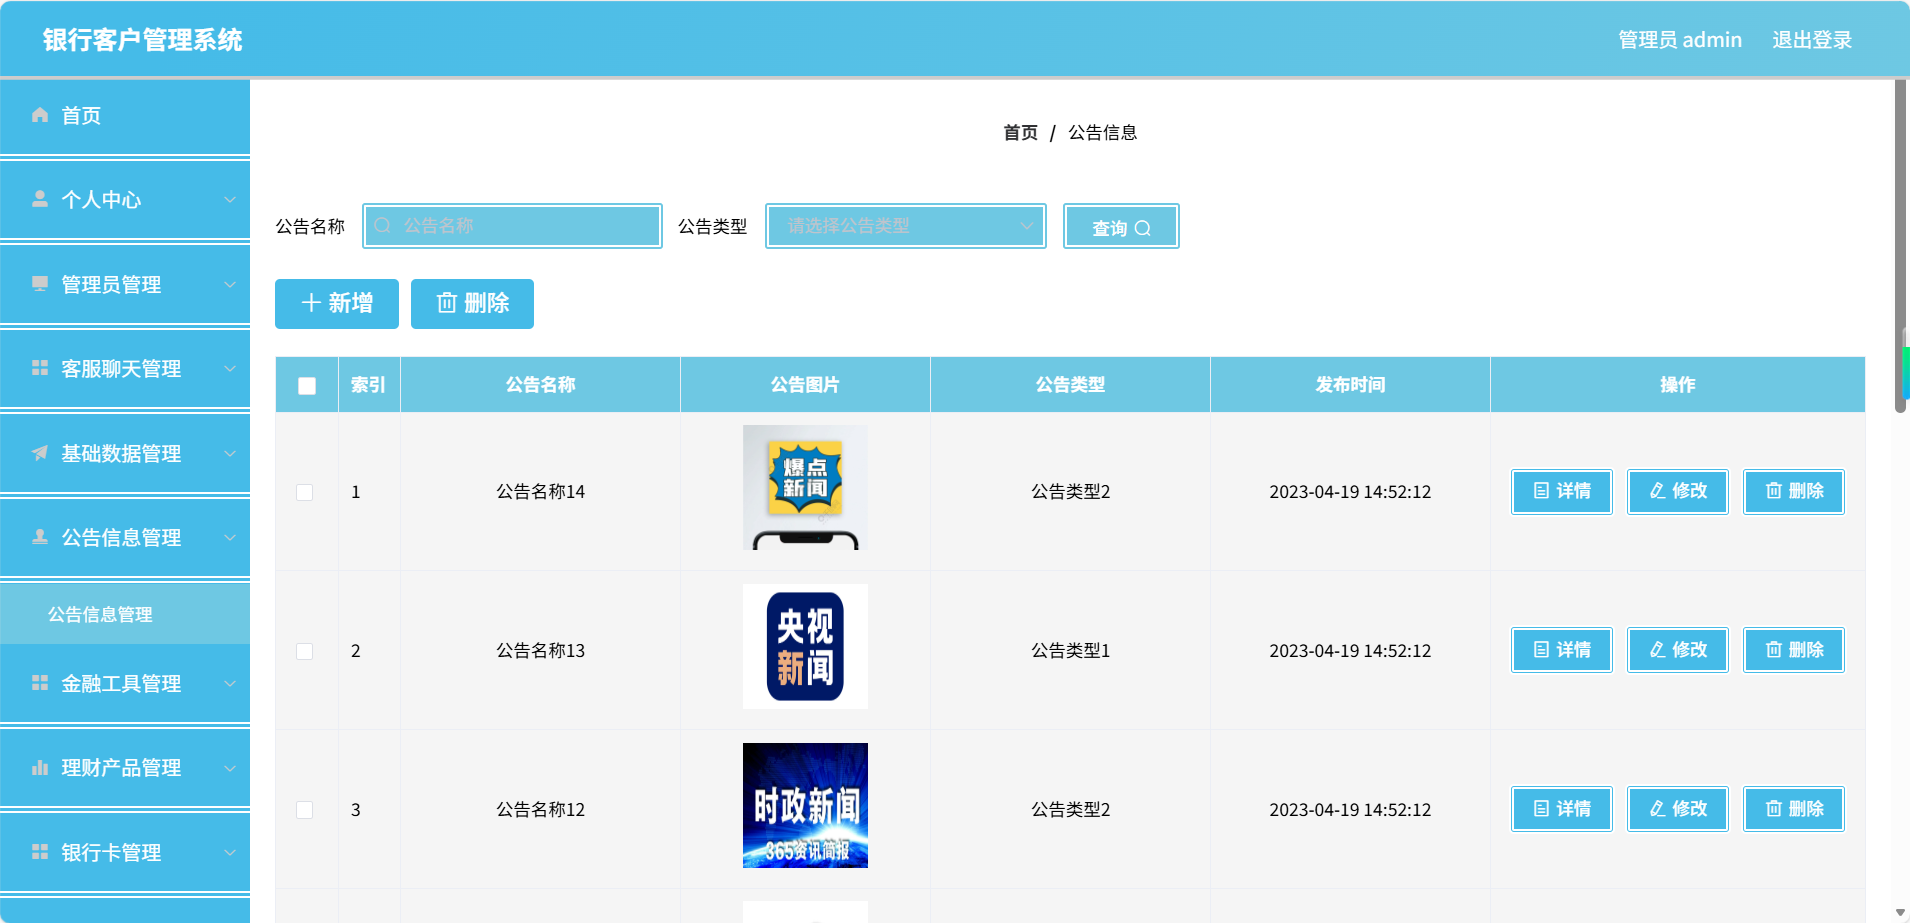The image size is (1910, 923).
Task: Open the 时政新闻 thumbnail image
Action: tap(805, 805)
